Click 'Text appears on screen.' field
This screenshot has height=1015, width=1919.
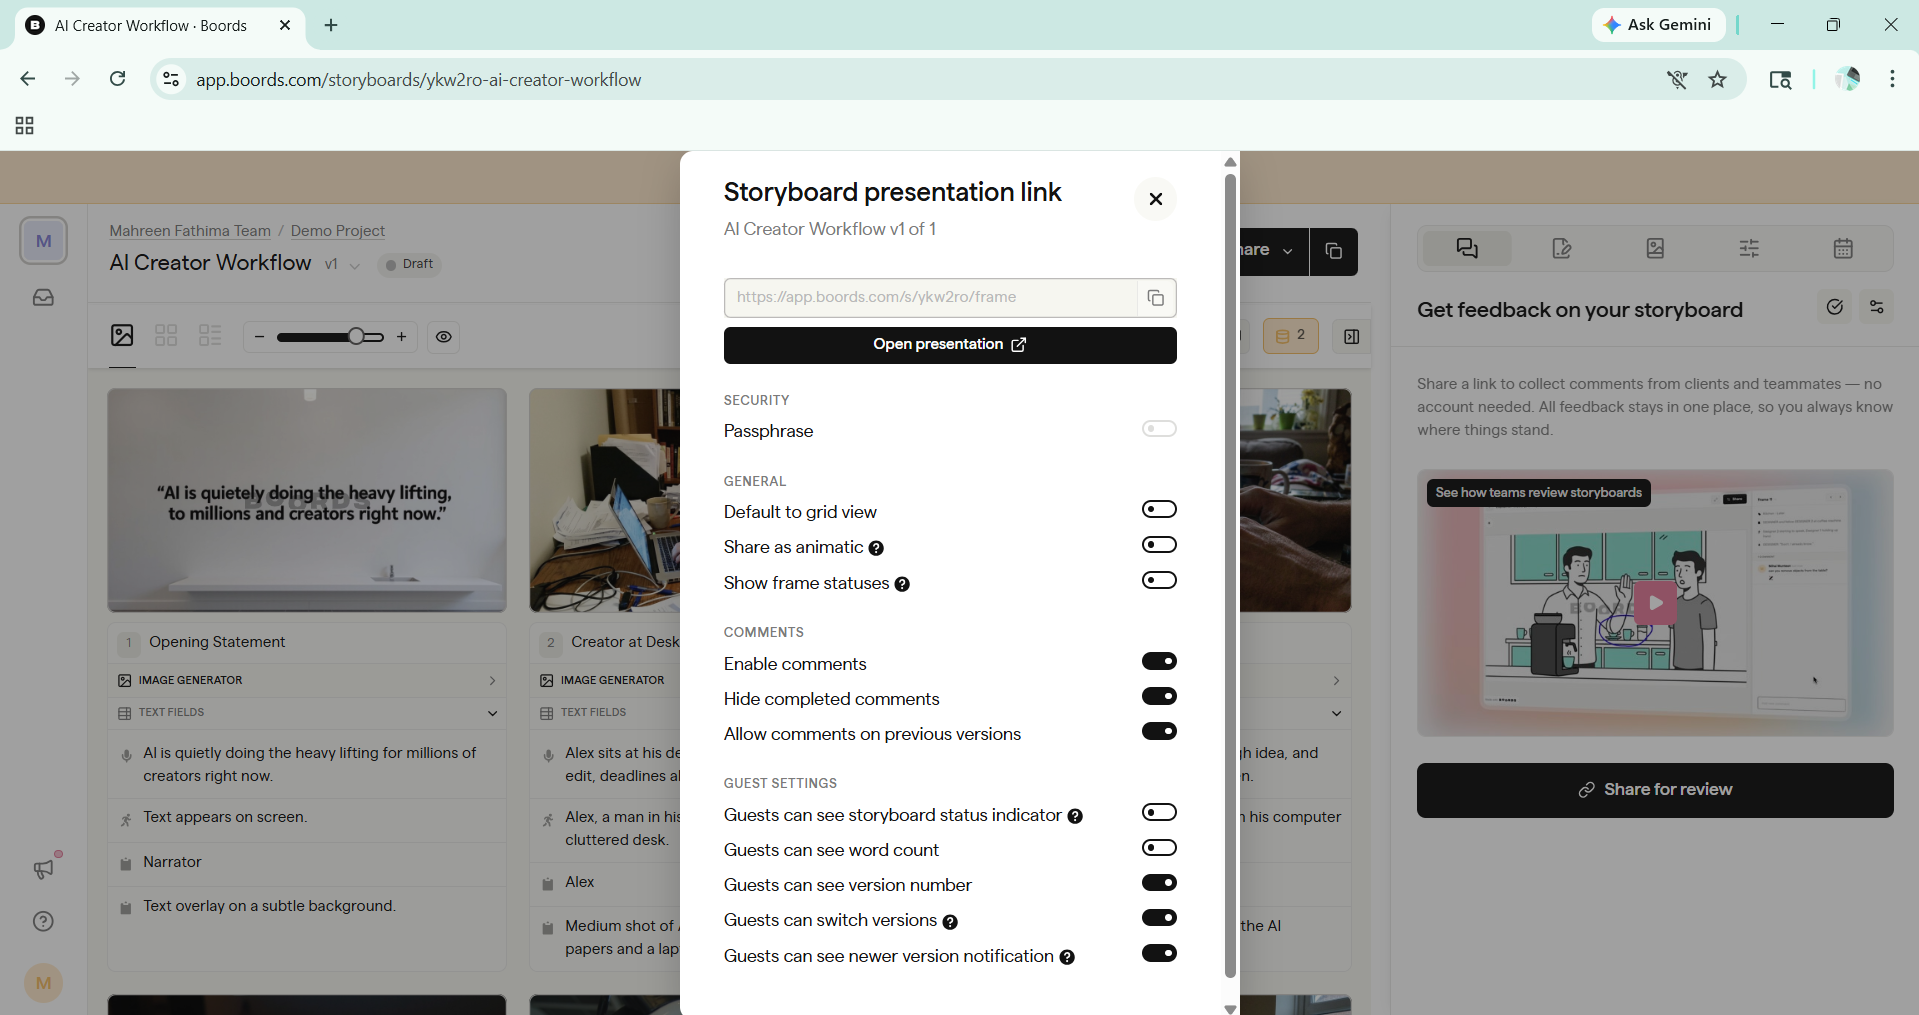click(307, 818)
